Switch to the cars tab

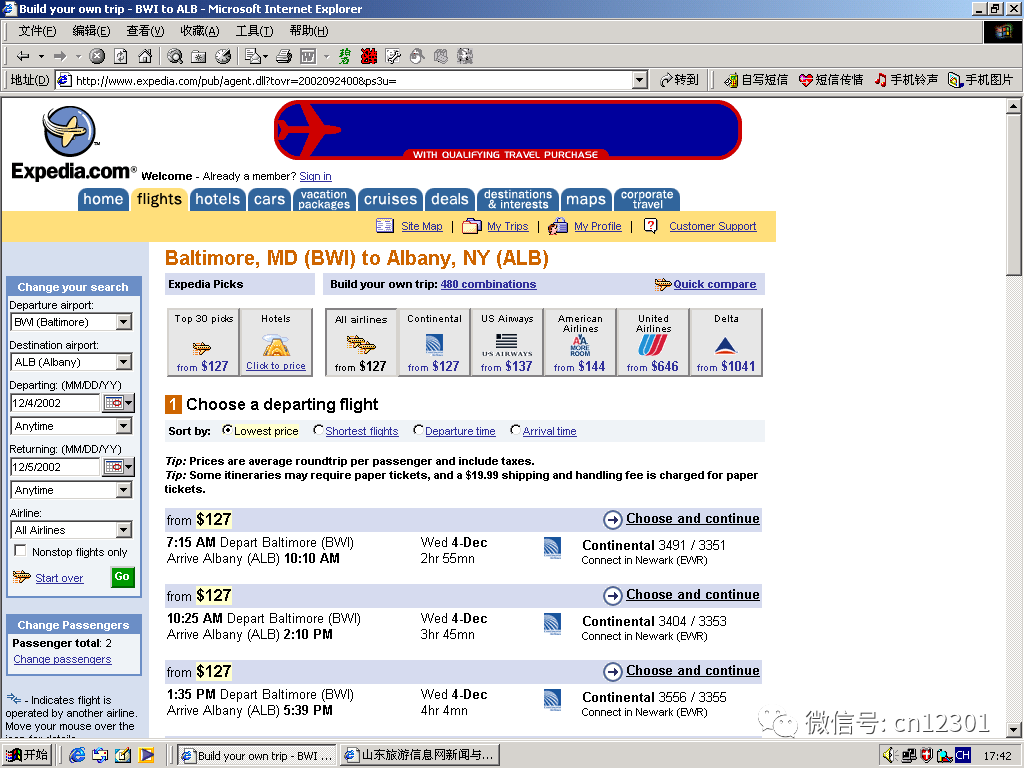click(x=269, y=199)
